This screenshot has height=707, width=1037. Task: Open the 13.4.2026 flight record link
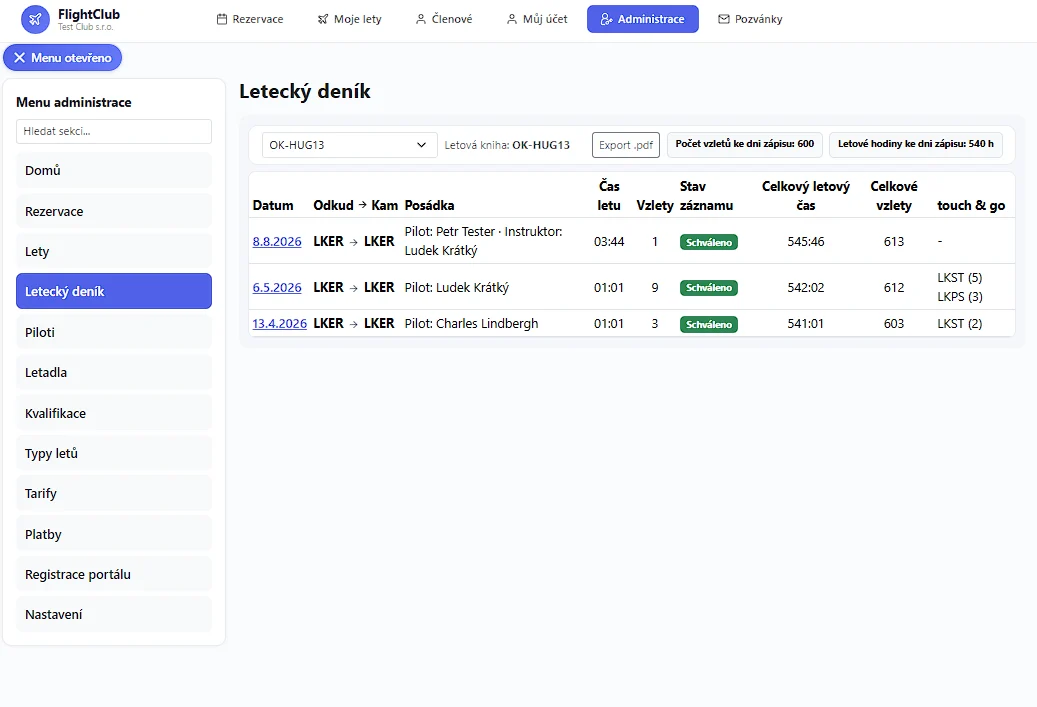280,323
